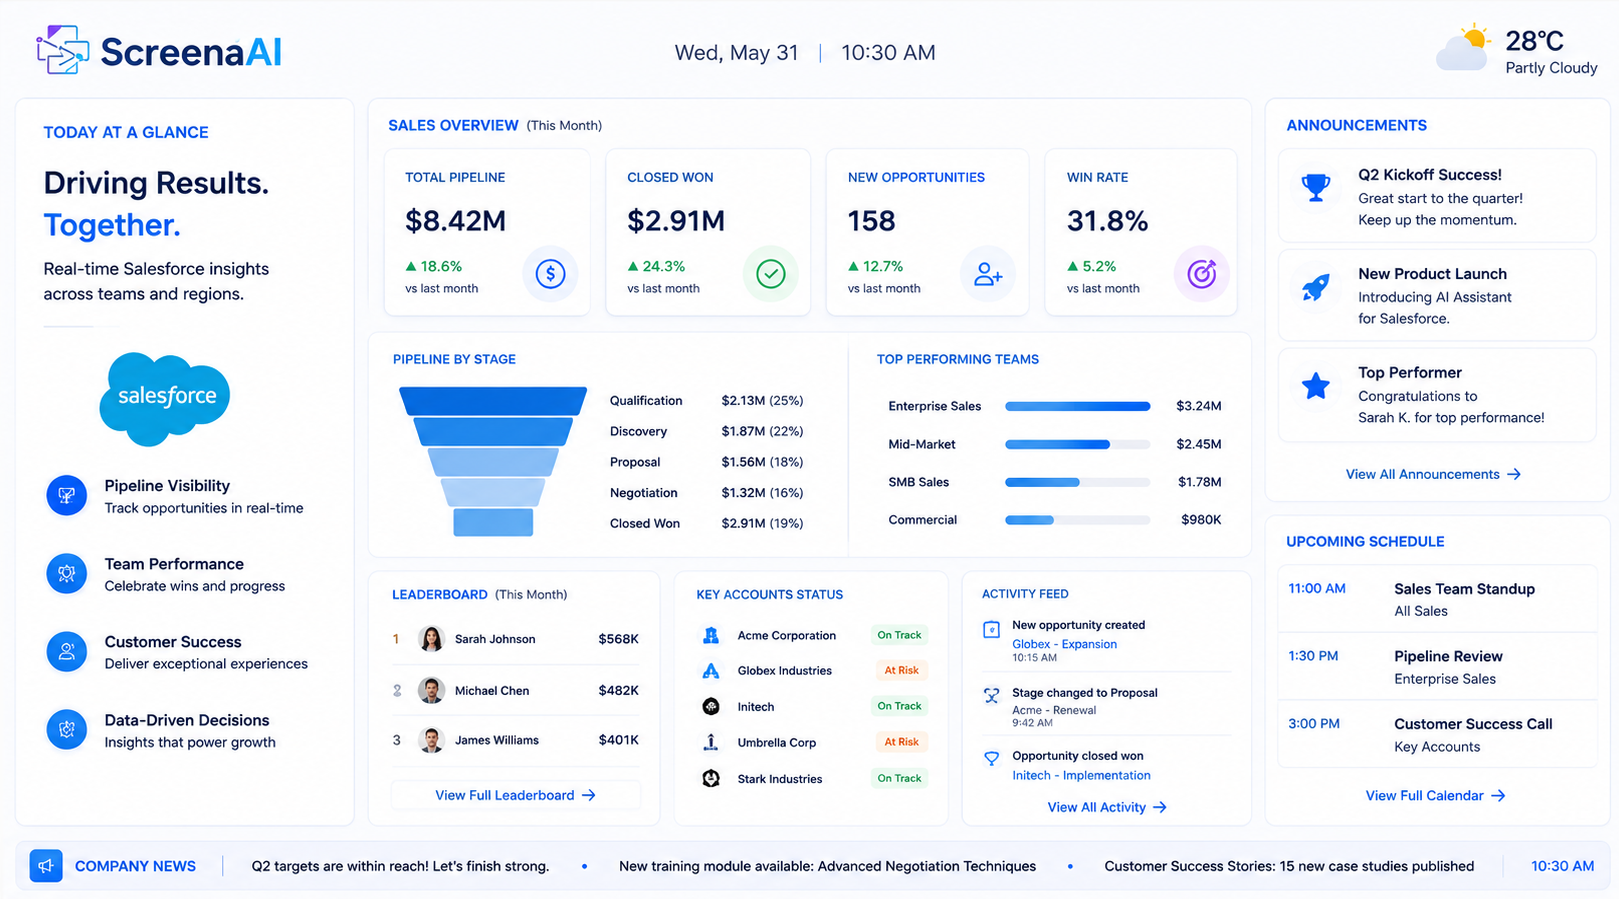1619x899 pixels.
Task: Open View All Announcements link
Action: (x=1433, y=474)
